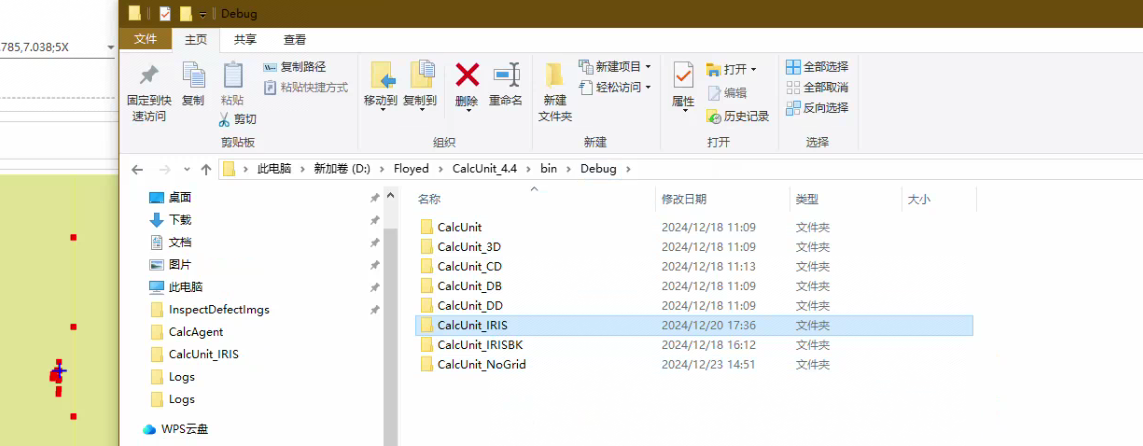Sort files by Date Modified column header
Image resolution: width=1143 pixels, height=446 pixels.
pyautogui.click(x=684, y=199)
